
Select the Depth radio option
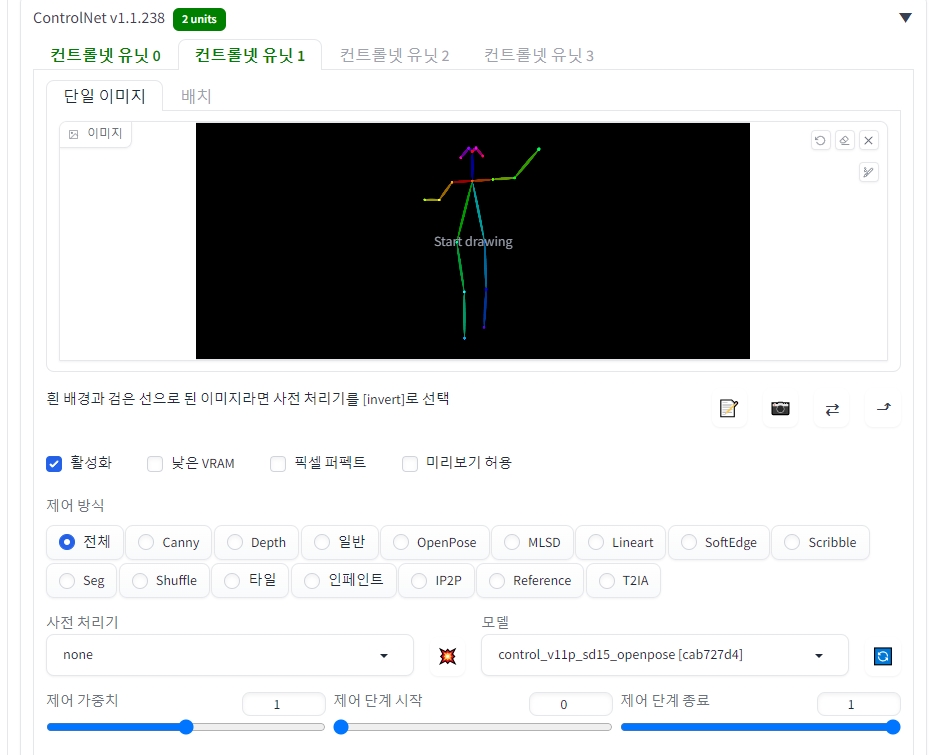point(257,542)
